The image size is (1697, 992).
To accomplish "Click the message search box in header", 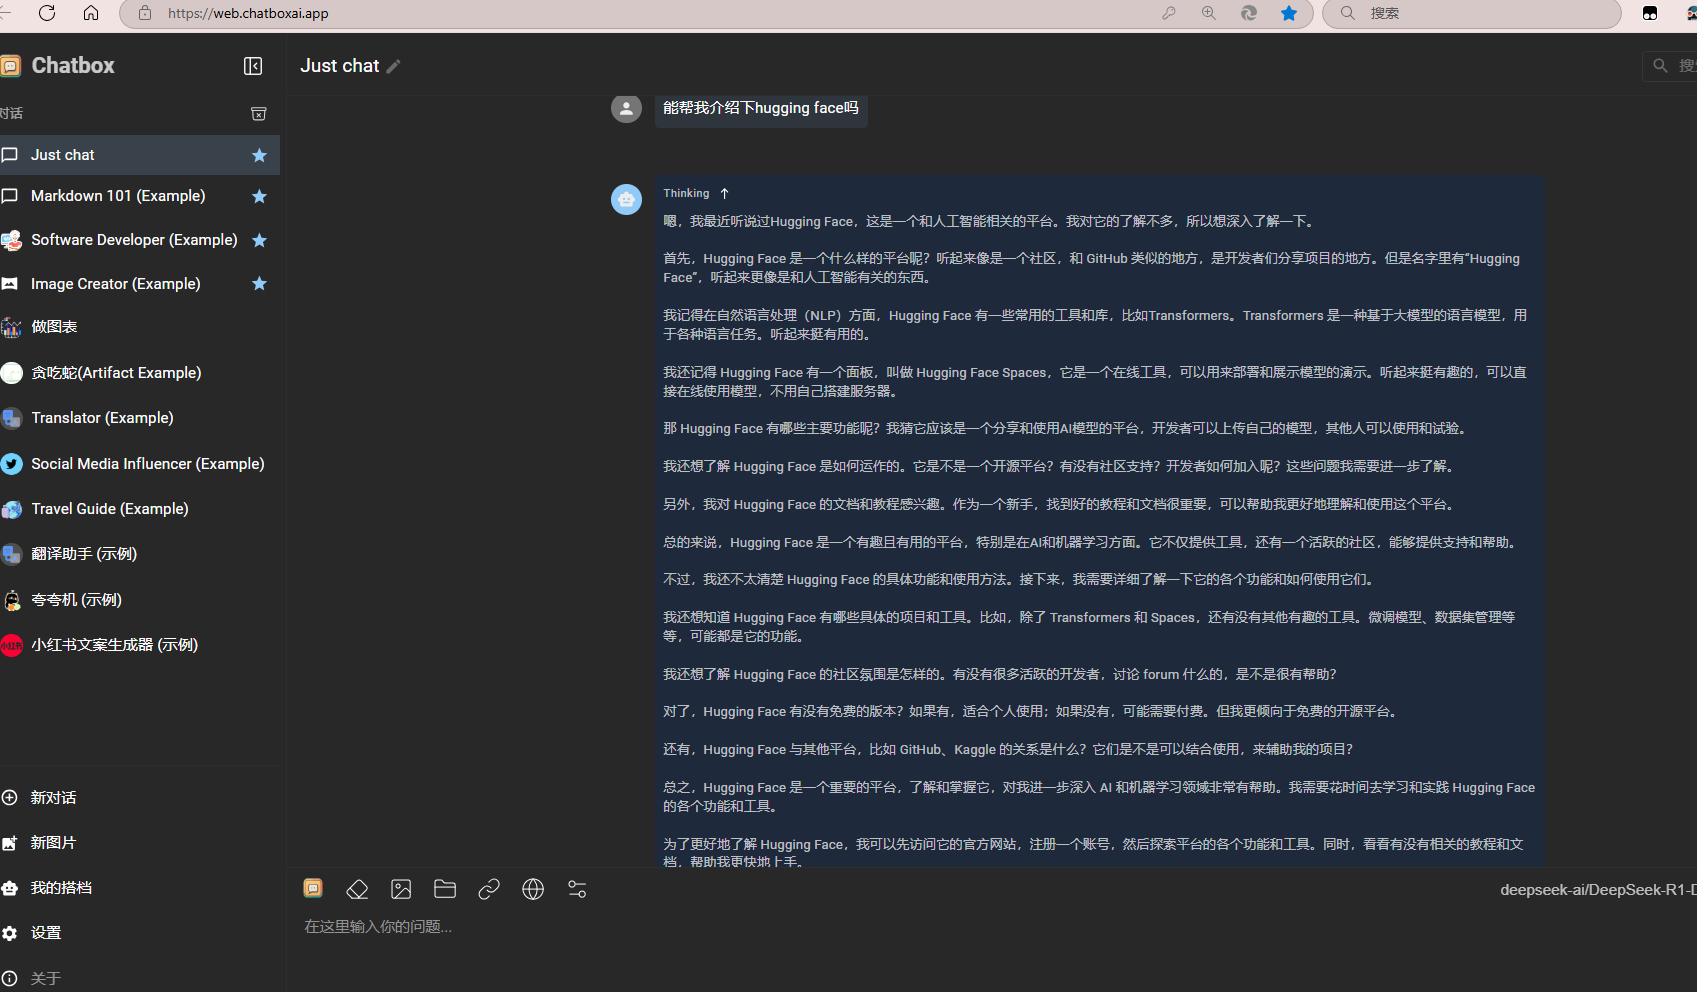I will [x=1670, y=66].
